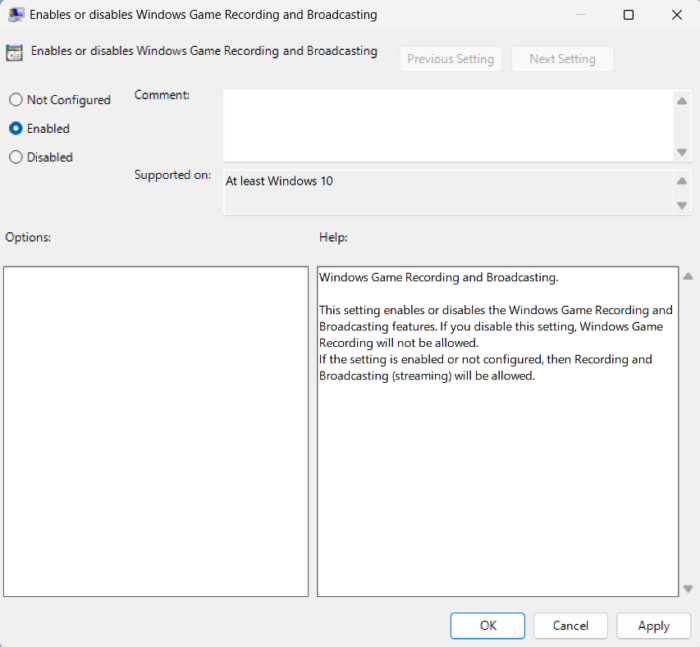The image size is (700, 647).
Task: Click the title bar application icon
Action: coord(16,15)
